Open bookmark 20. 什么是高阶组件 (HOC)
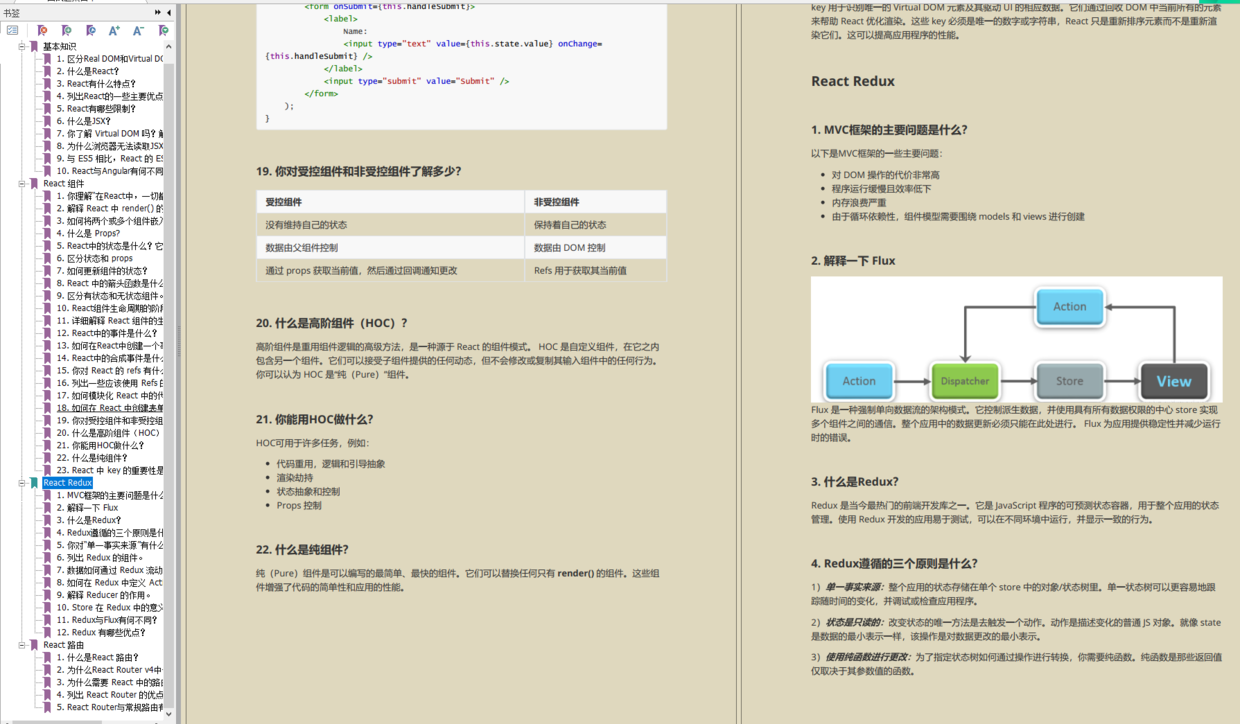 click(x=108, y=433)
